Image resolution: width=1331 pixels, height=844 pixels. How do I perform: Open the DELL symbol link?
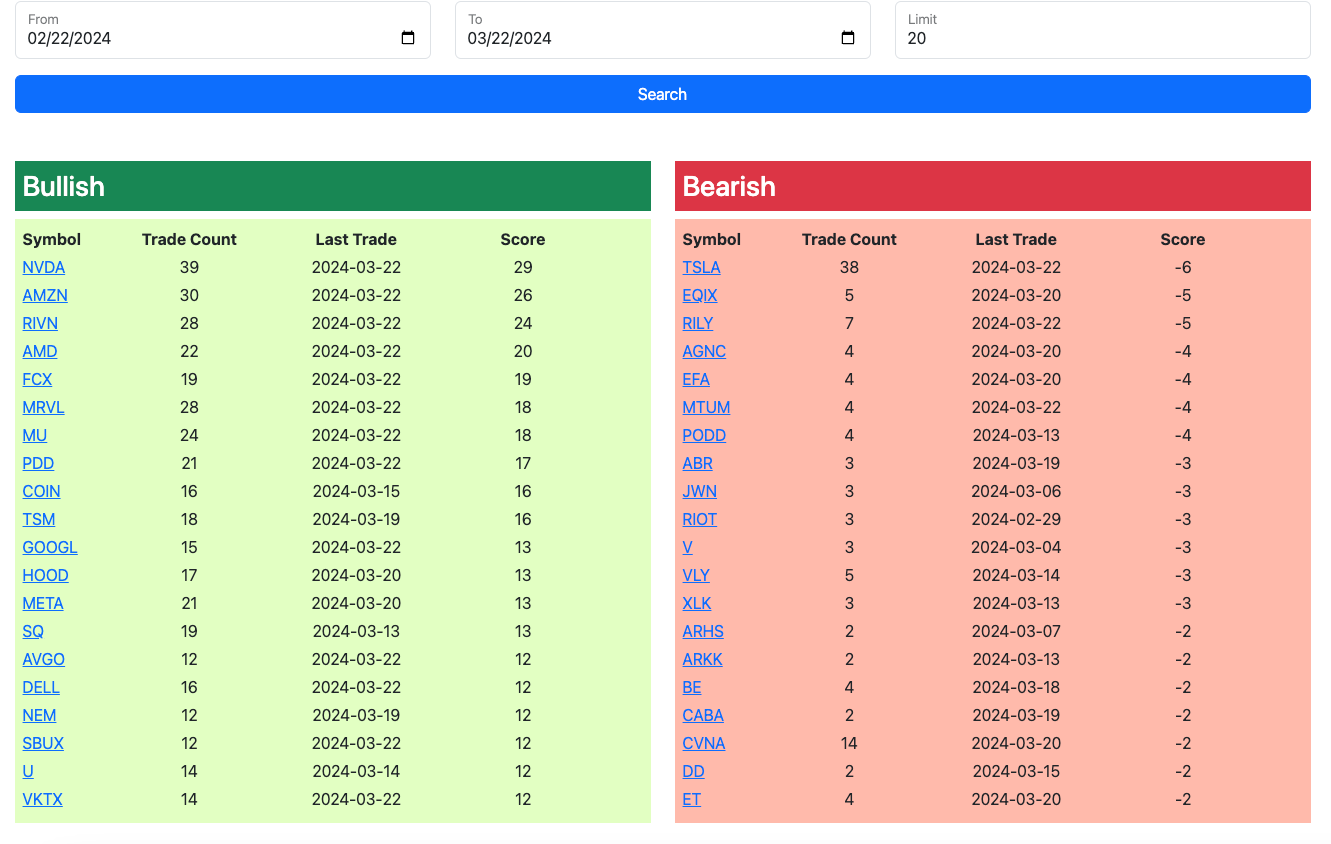[x=41, y=687]
